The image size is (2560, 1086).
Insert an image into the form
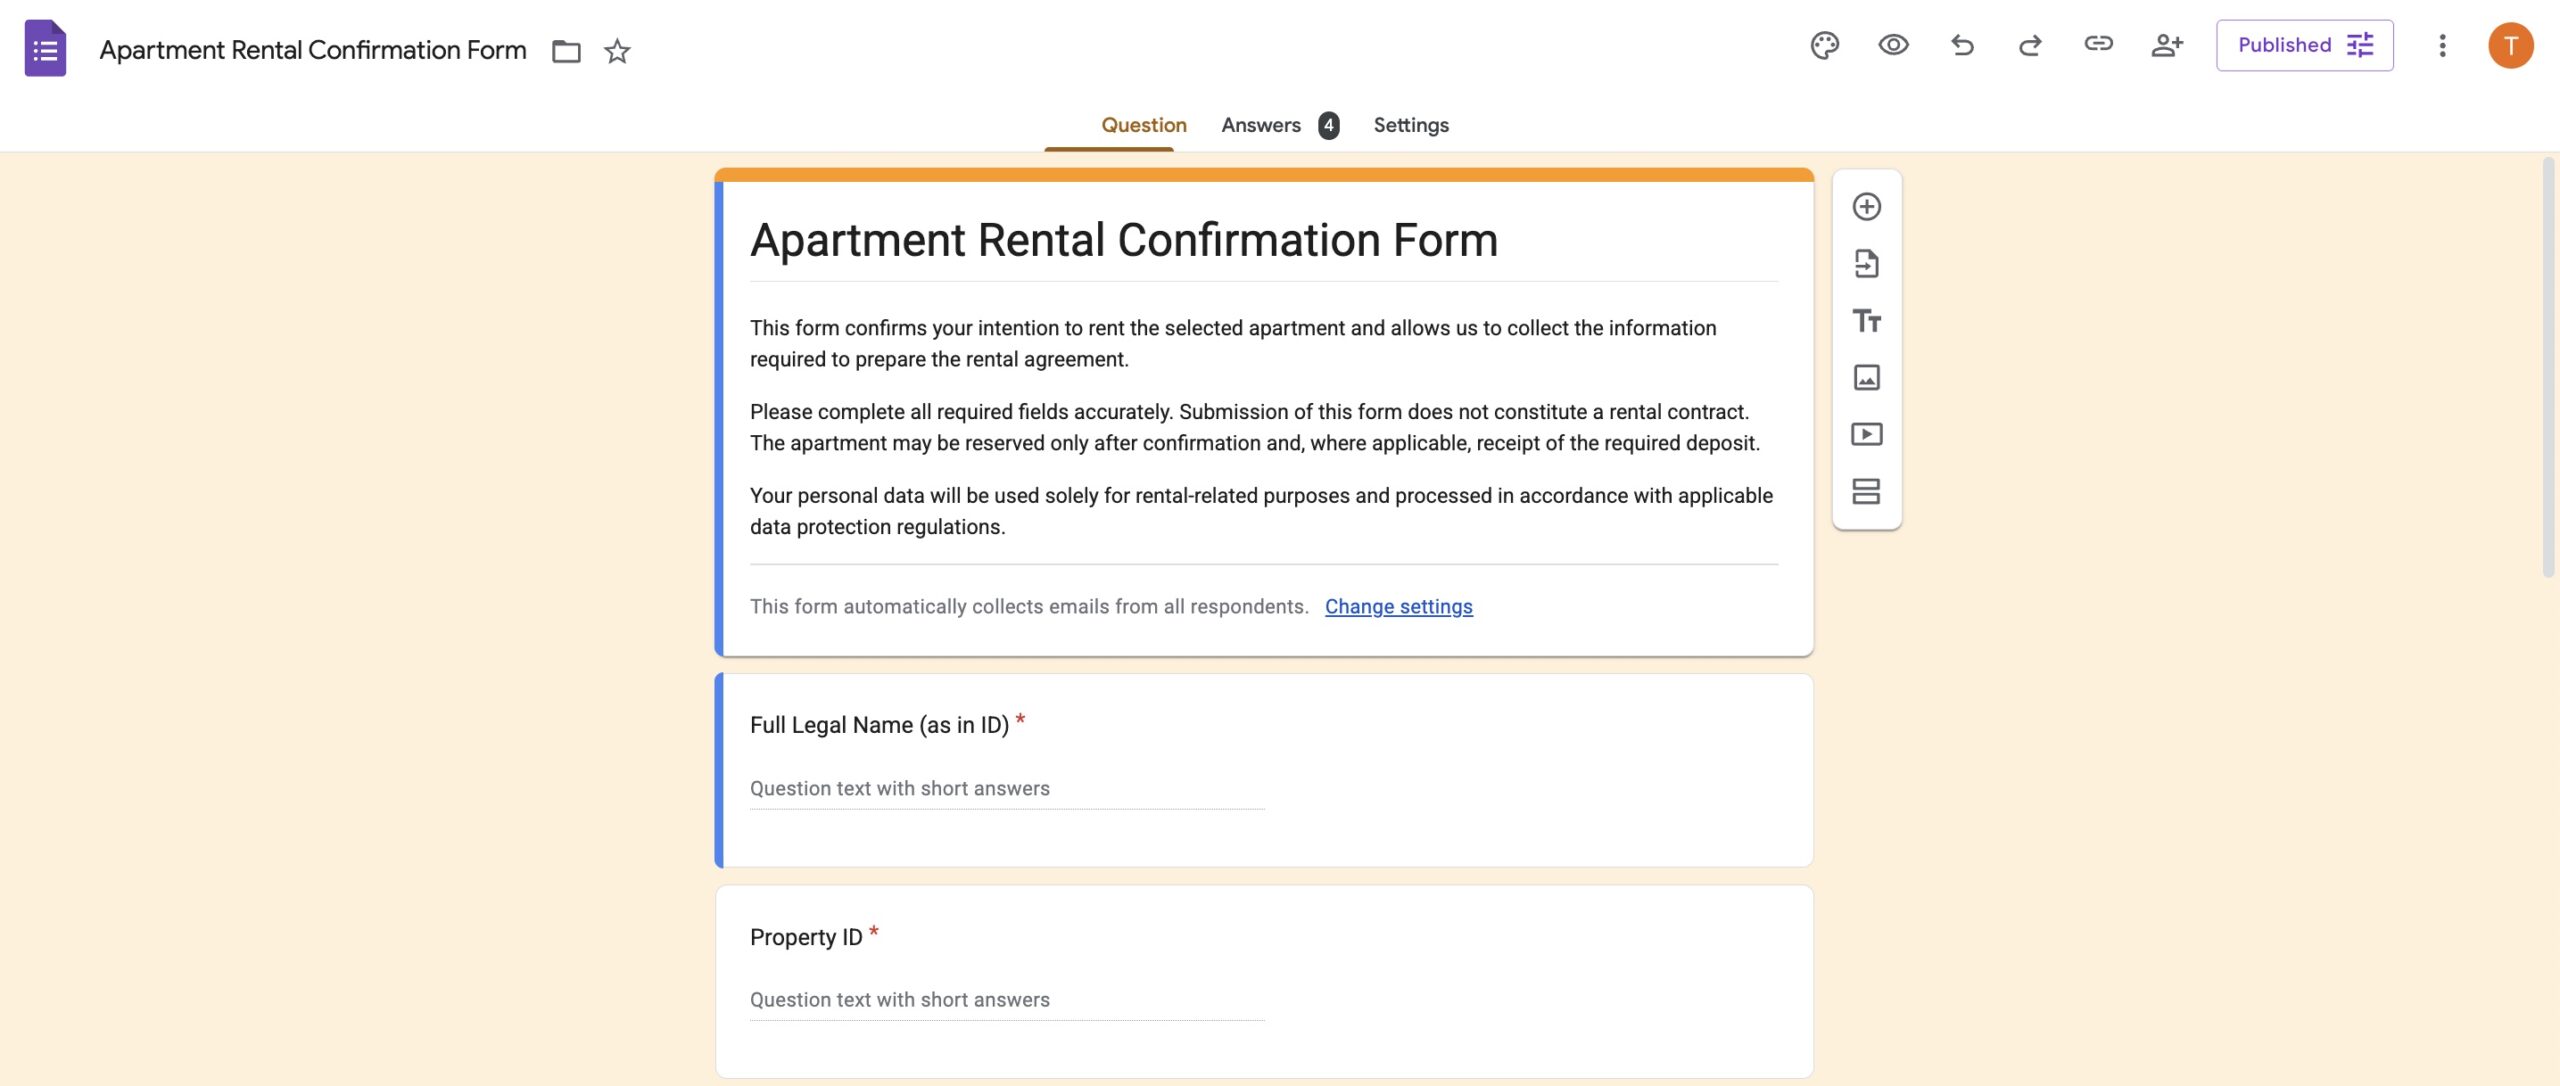coord(1866,377)
